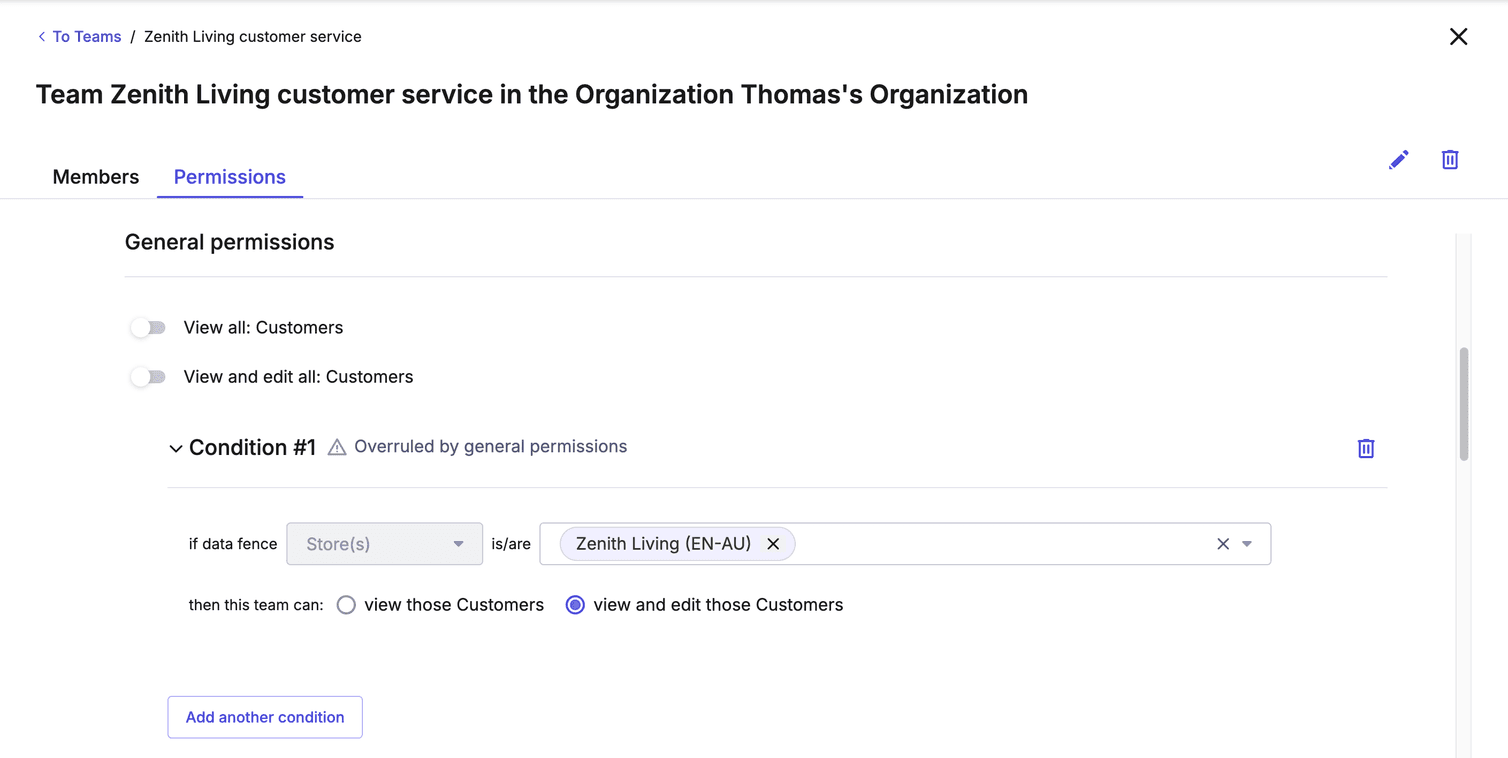Enable View and edit all: Customers
Screen dimensions: 1508x758
coord(148,377)
